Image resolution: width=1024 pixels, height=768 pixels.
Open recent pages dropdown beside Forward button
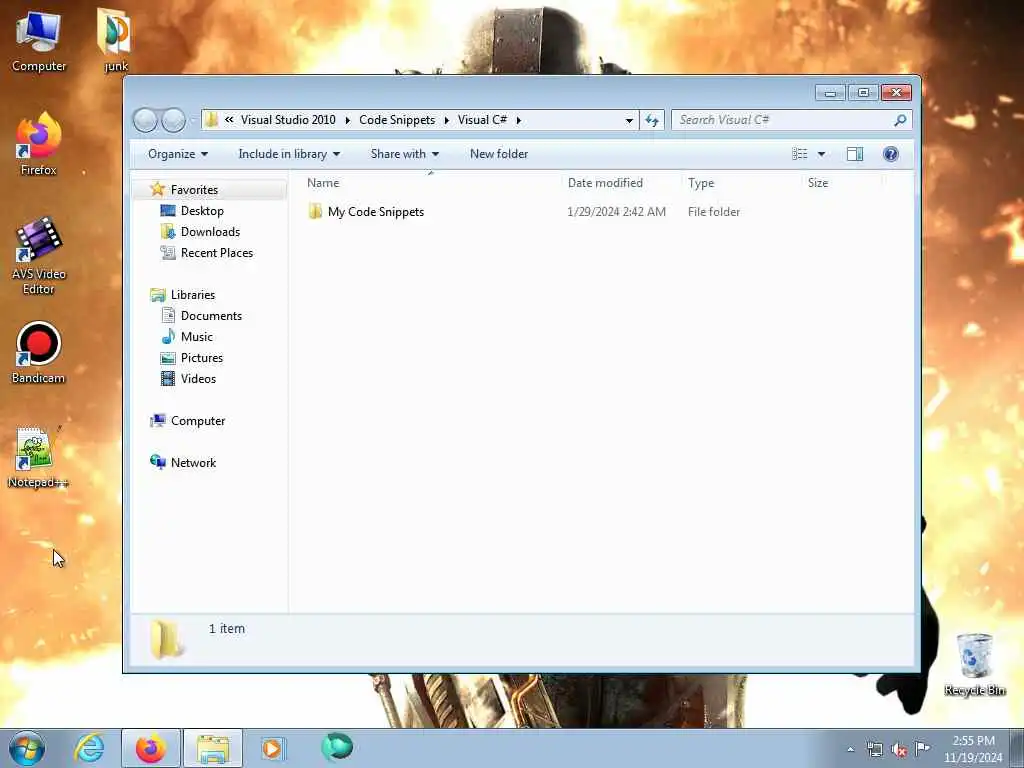pos(193,121)
